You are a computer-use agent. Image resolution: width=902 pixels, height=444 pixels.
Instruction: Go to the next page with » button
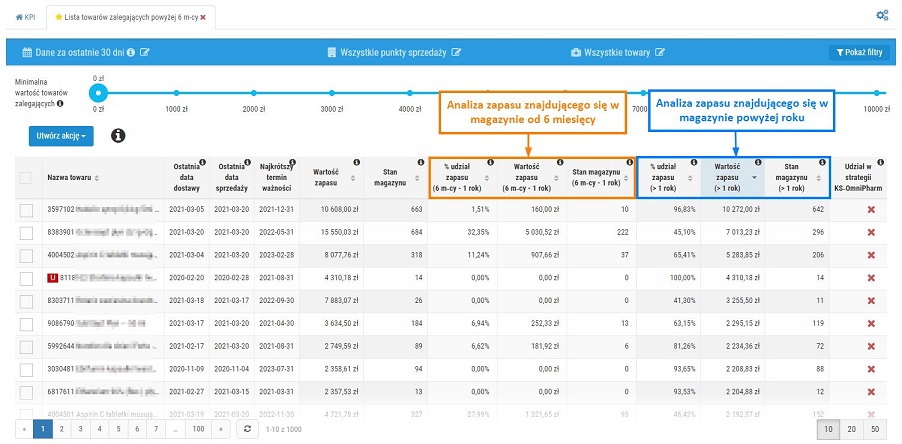tap(221, 429)
